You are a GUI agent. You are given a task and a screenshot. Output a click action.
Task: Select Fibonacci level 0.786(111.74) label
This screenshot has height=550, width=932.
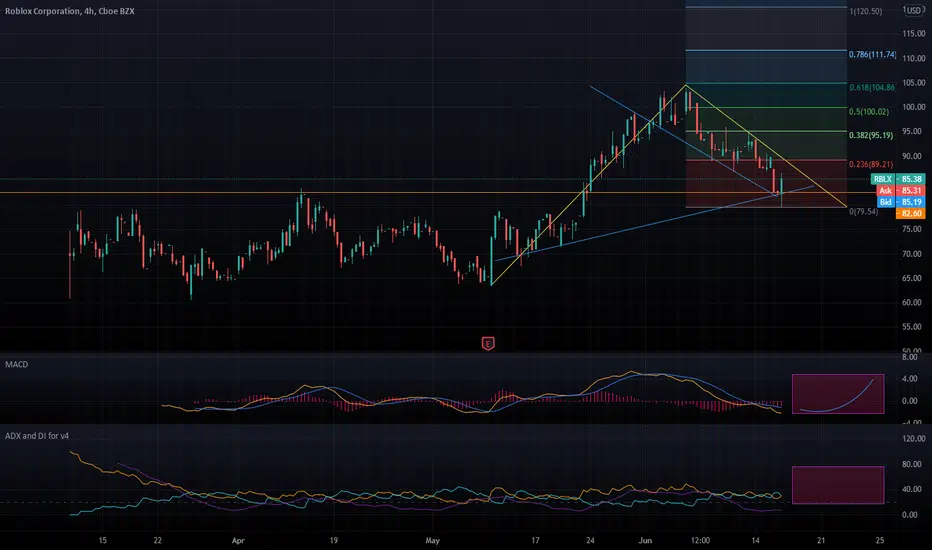coord(872,54)
